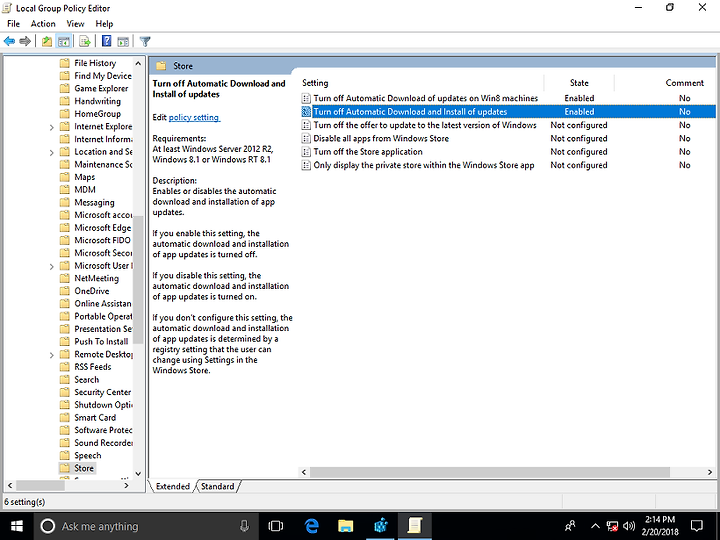Select the Speech tree folder

point(88,456)
